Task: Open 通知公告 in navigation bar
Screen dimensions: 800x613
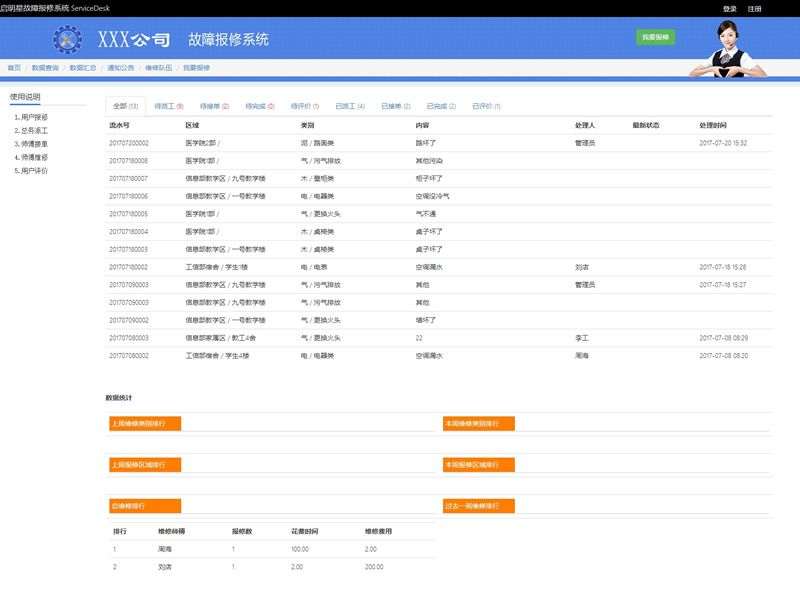Action: (x=120, y=68)
